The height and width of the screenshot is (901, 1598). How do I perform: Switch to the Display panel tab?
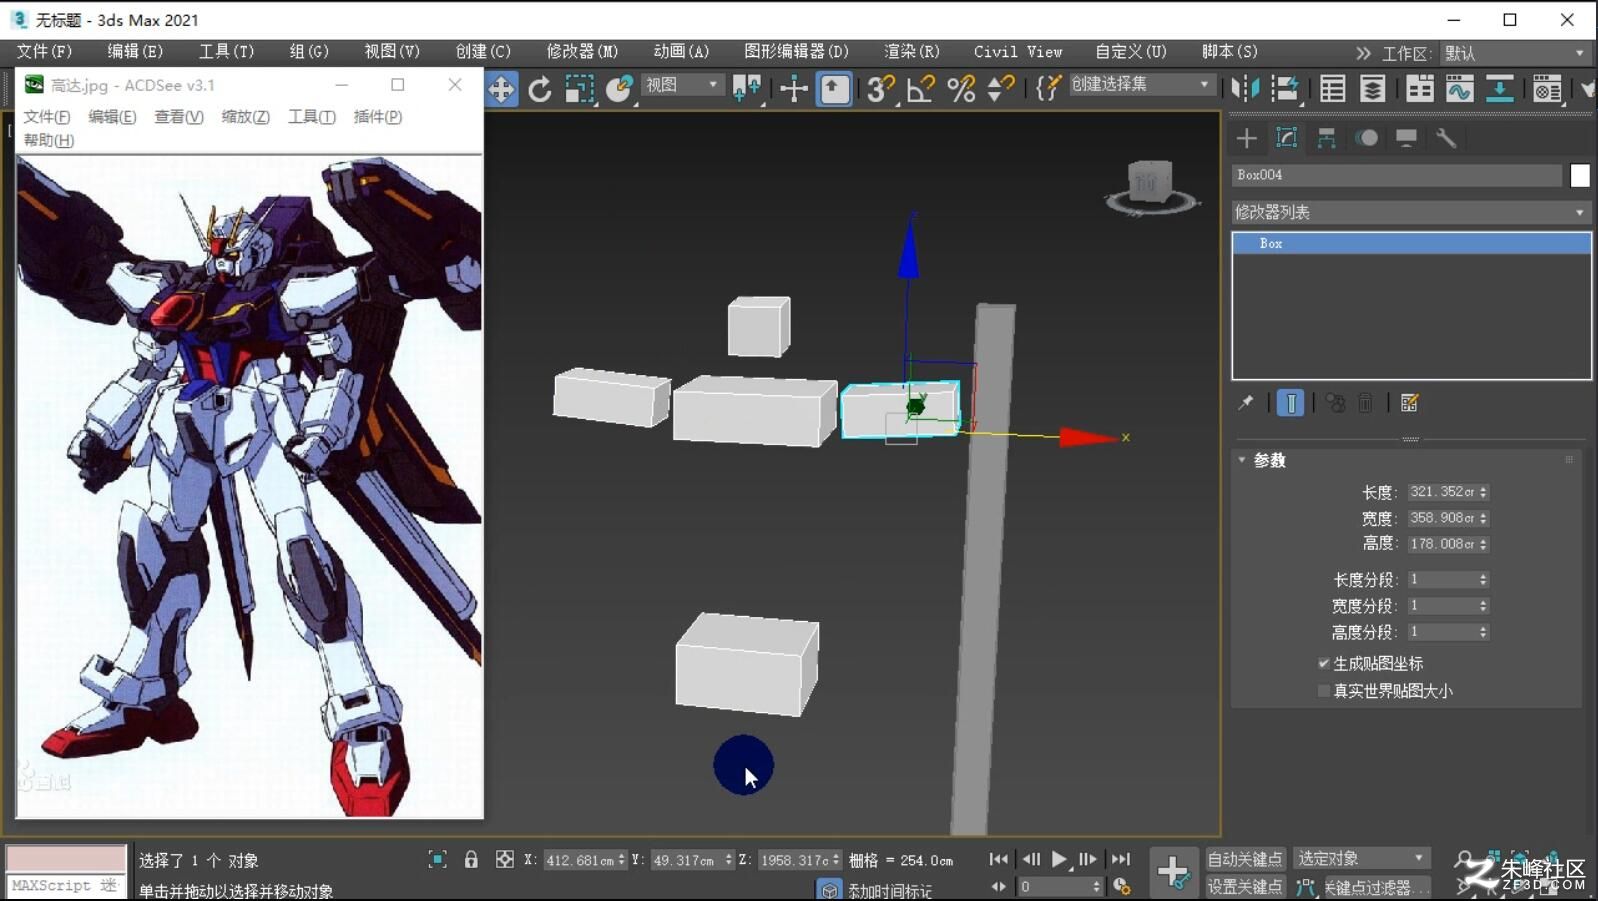tap(1406, 138)
